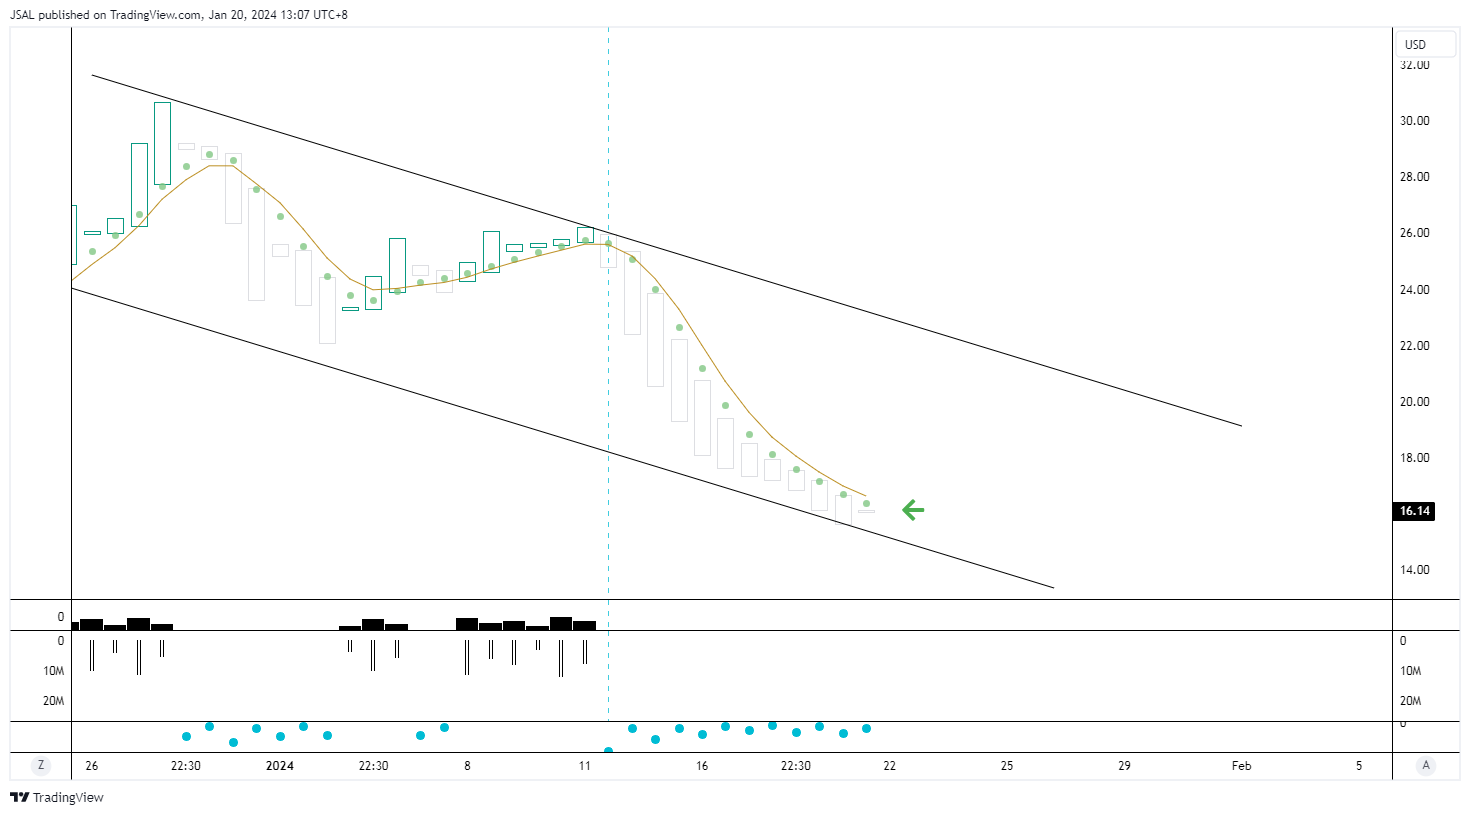Click the 24.00 price axis label
This screenshot has width=1470, height=815.
tap(1414, 290)
